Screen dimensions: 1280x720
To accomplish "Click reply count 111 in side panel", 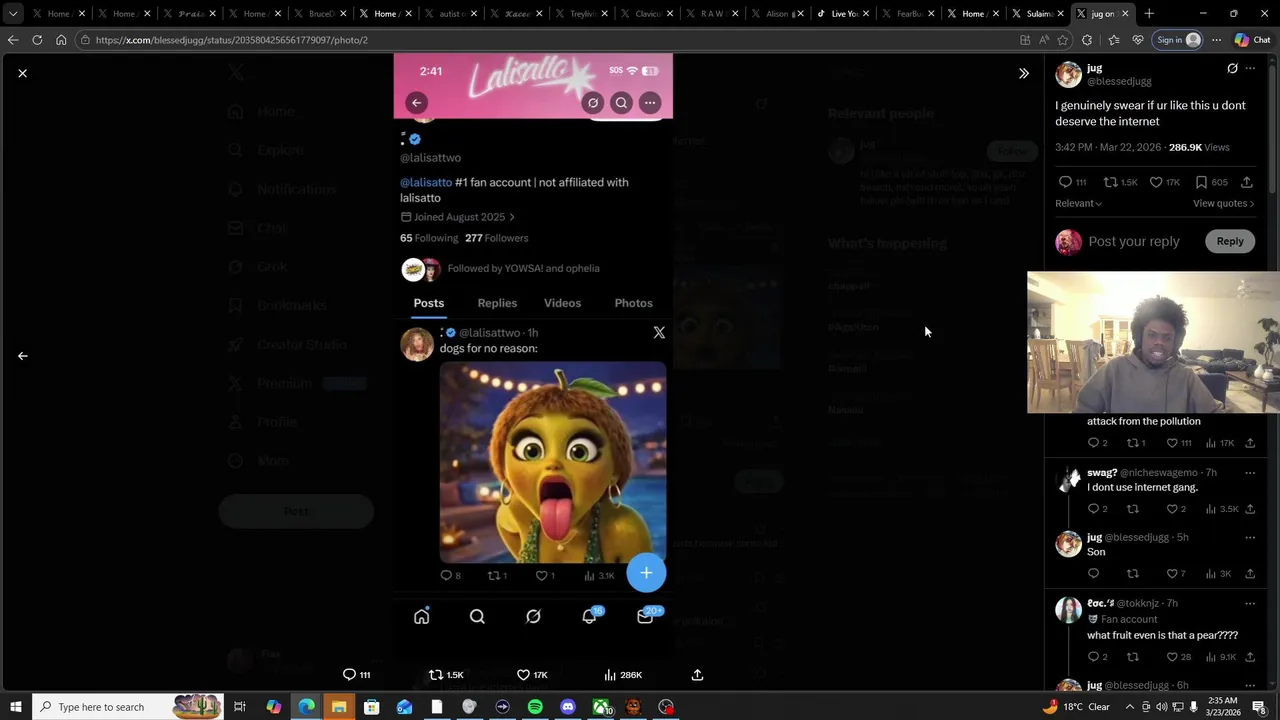I will pyautogui.click(x=1073, y=182).
